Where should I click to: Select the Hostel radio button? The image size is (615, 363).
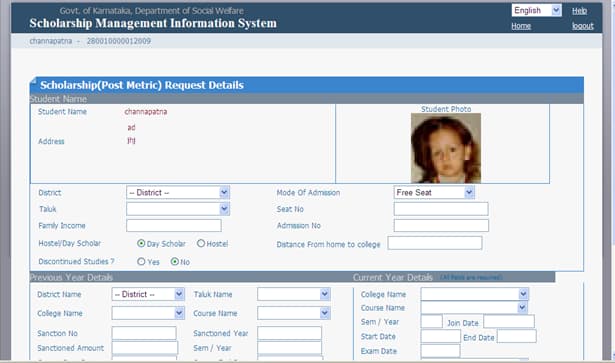[201, 243]
